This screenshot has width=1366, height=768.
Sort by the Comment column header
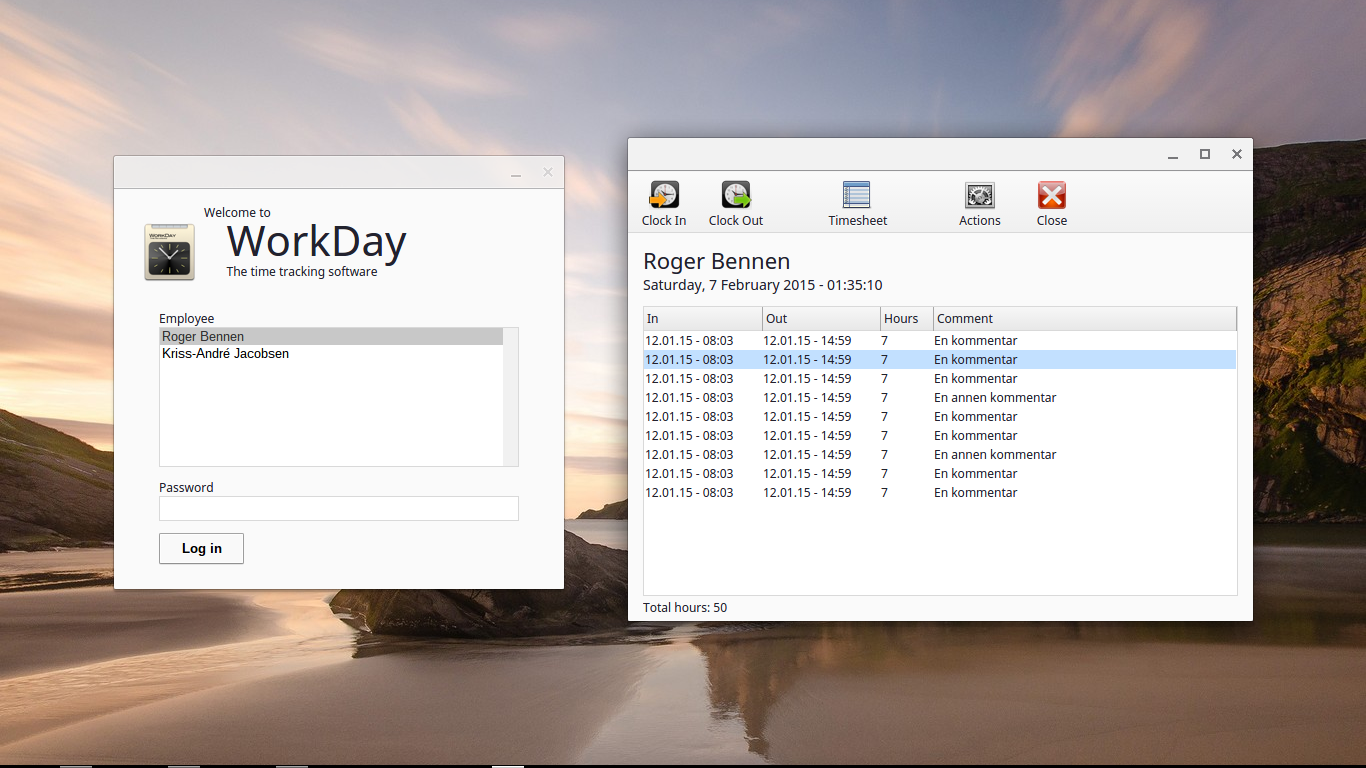coord(1085,319)
